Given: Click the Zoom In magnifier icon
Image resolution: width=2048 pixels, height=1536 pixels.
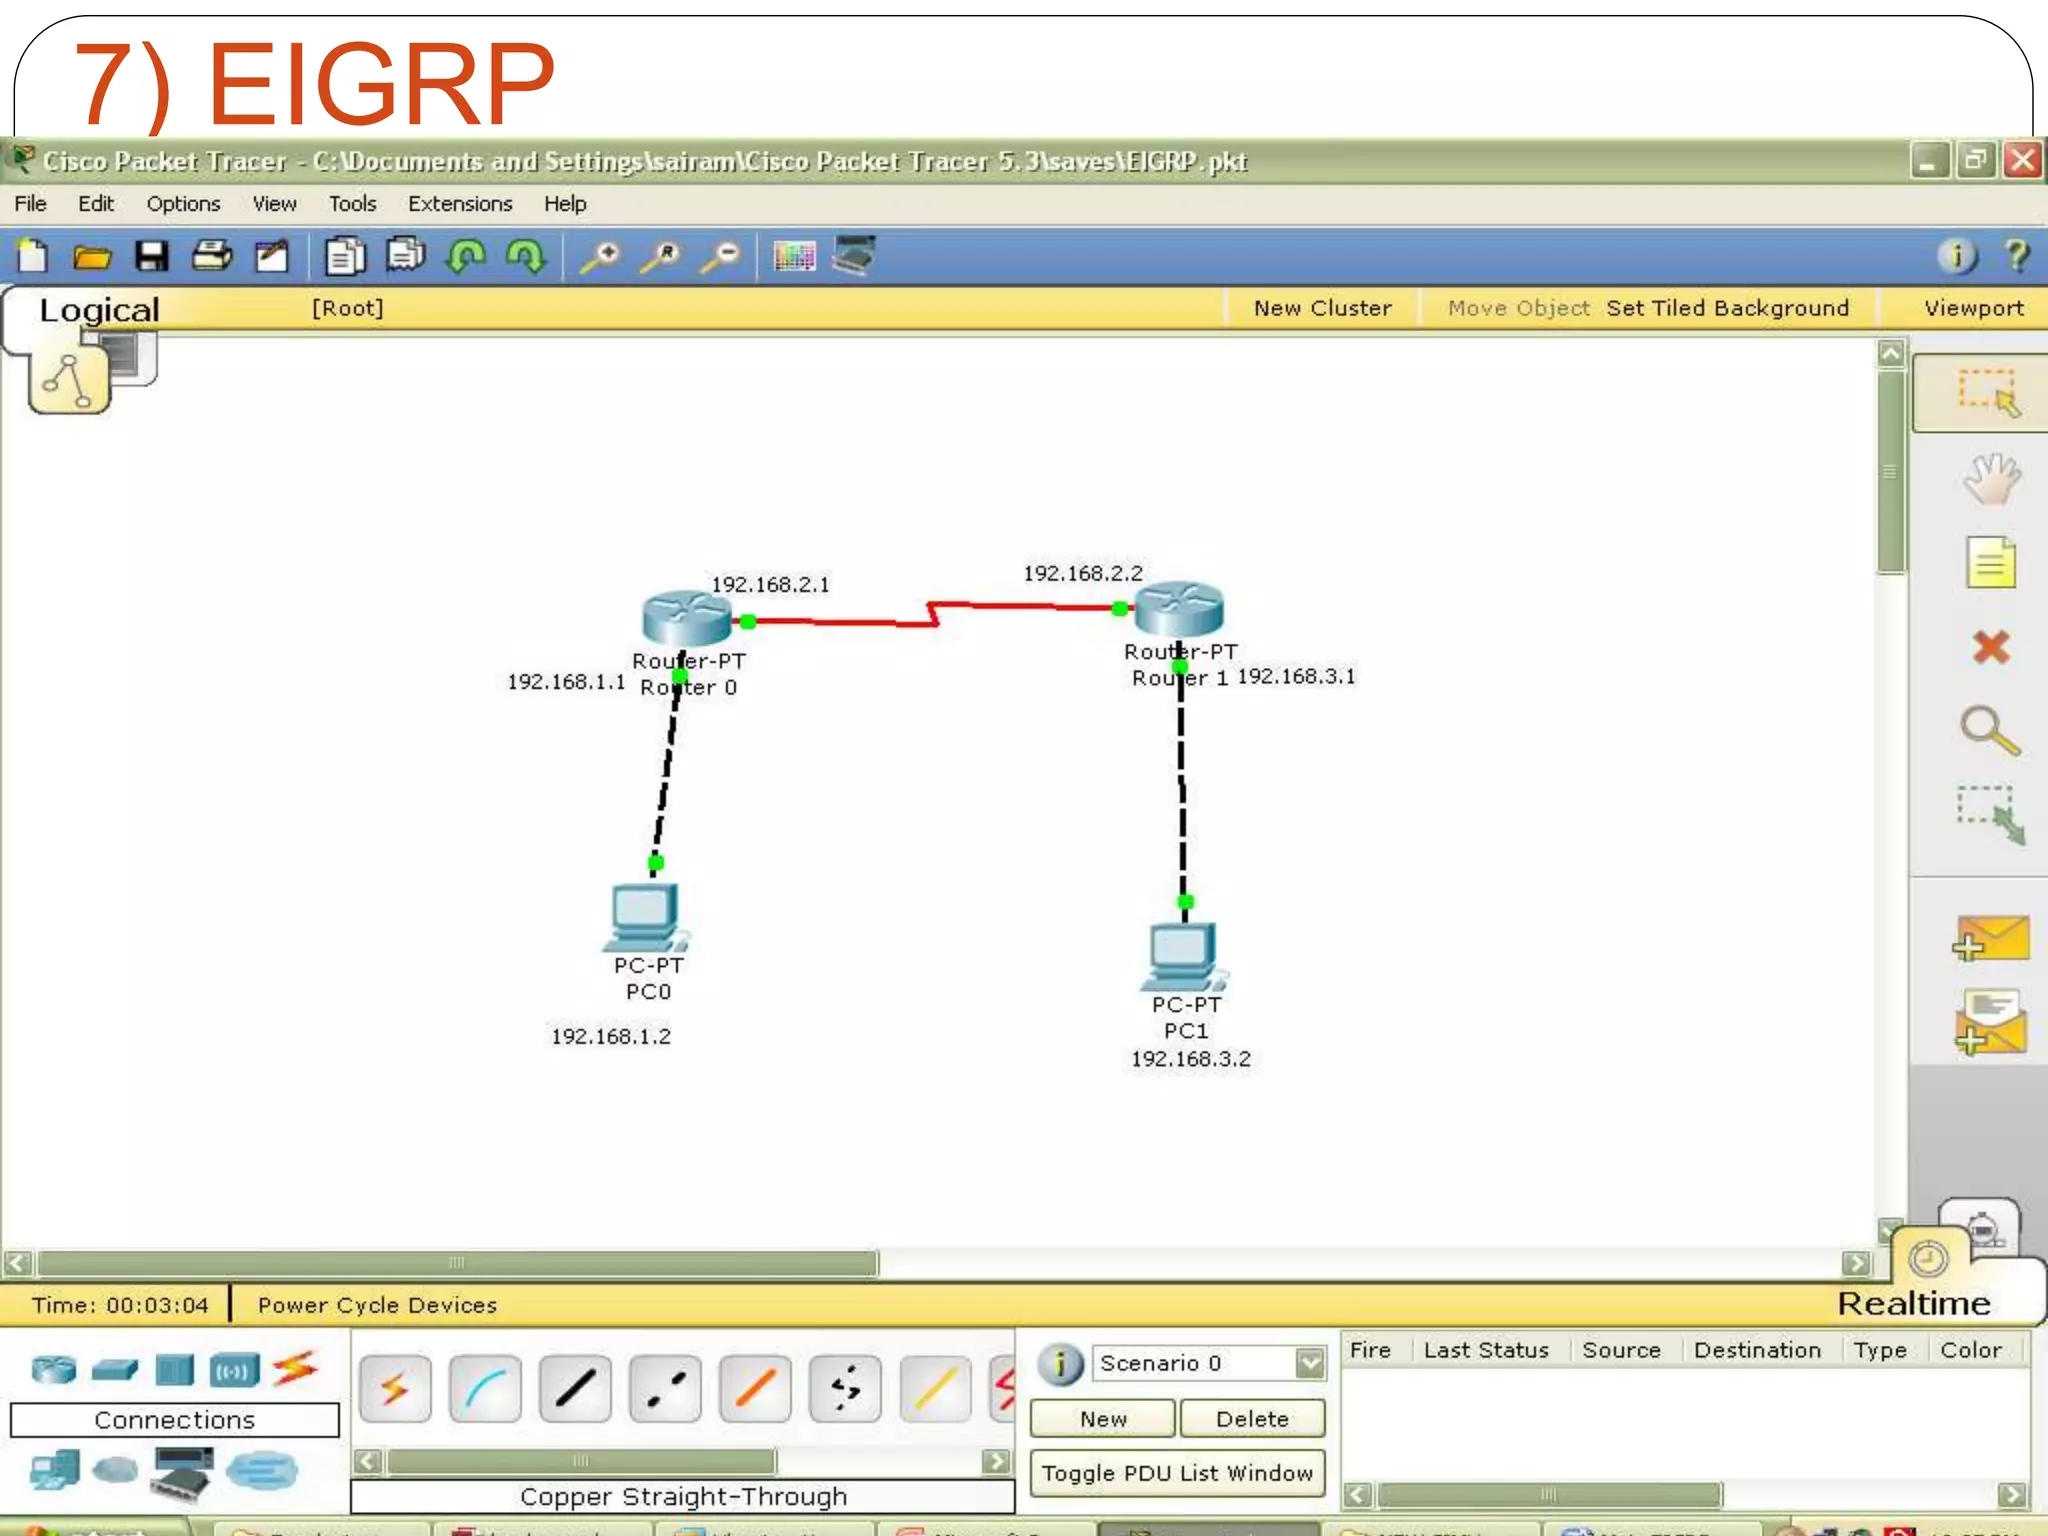Looking at the screenshot, I should click(x=601, y=258).
